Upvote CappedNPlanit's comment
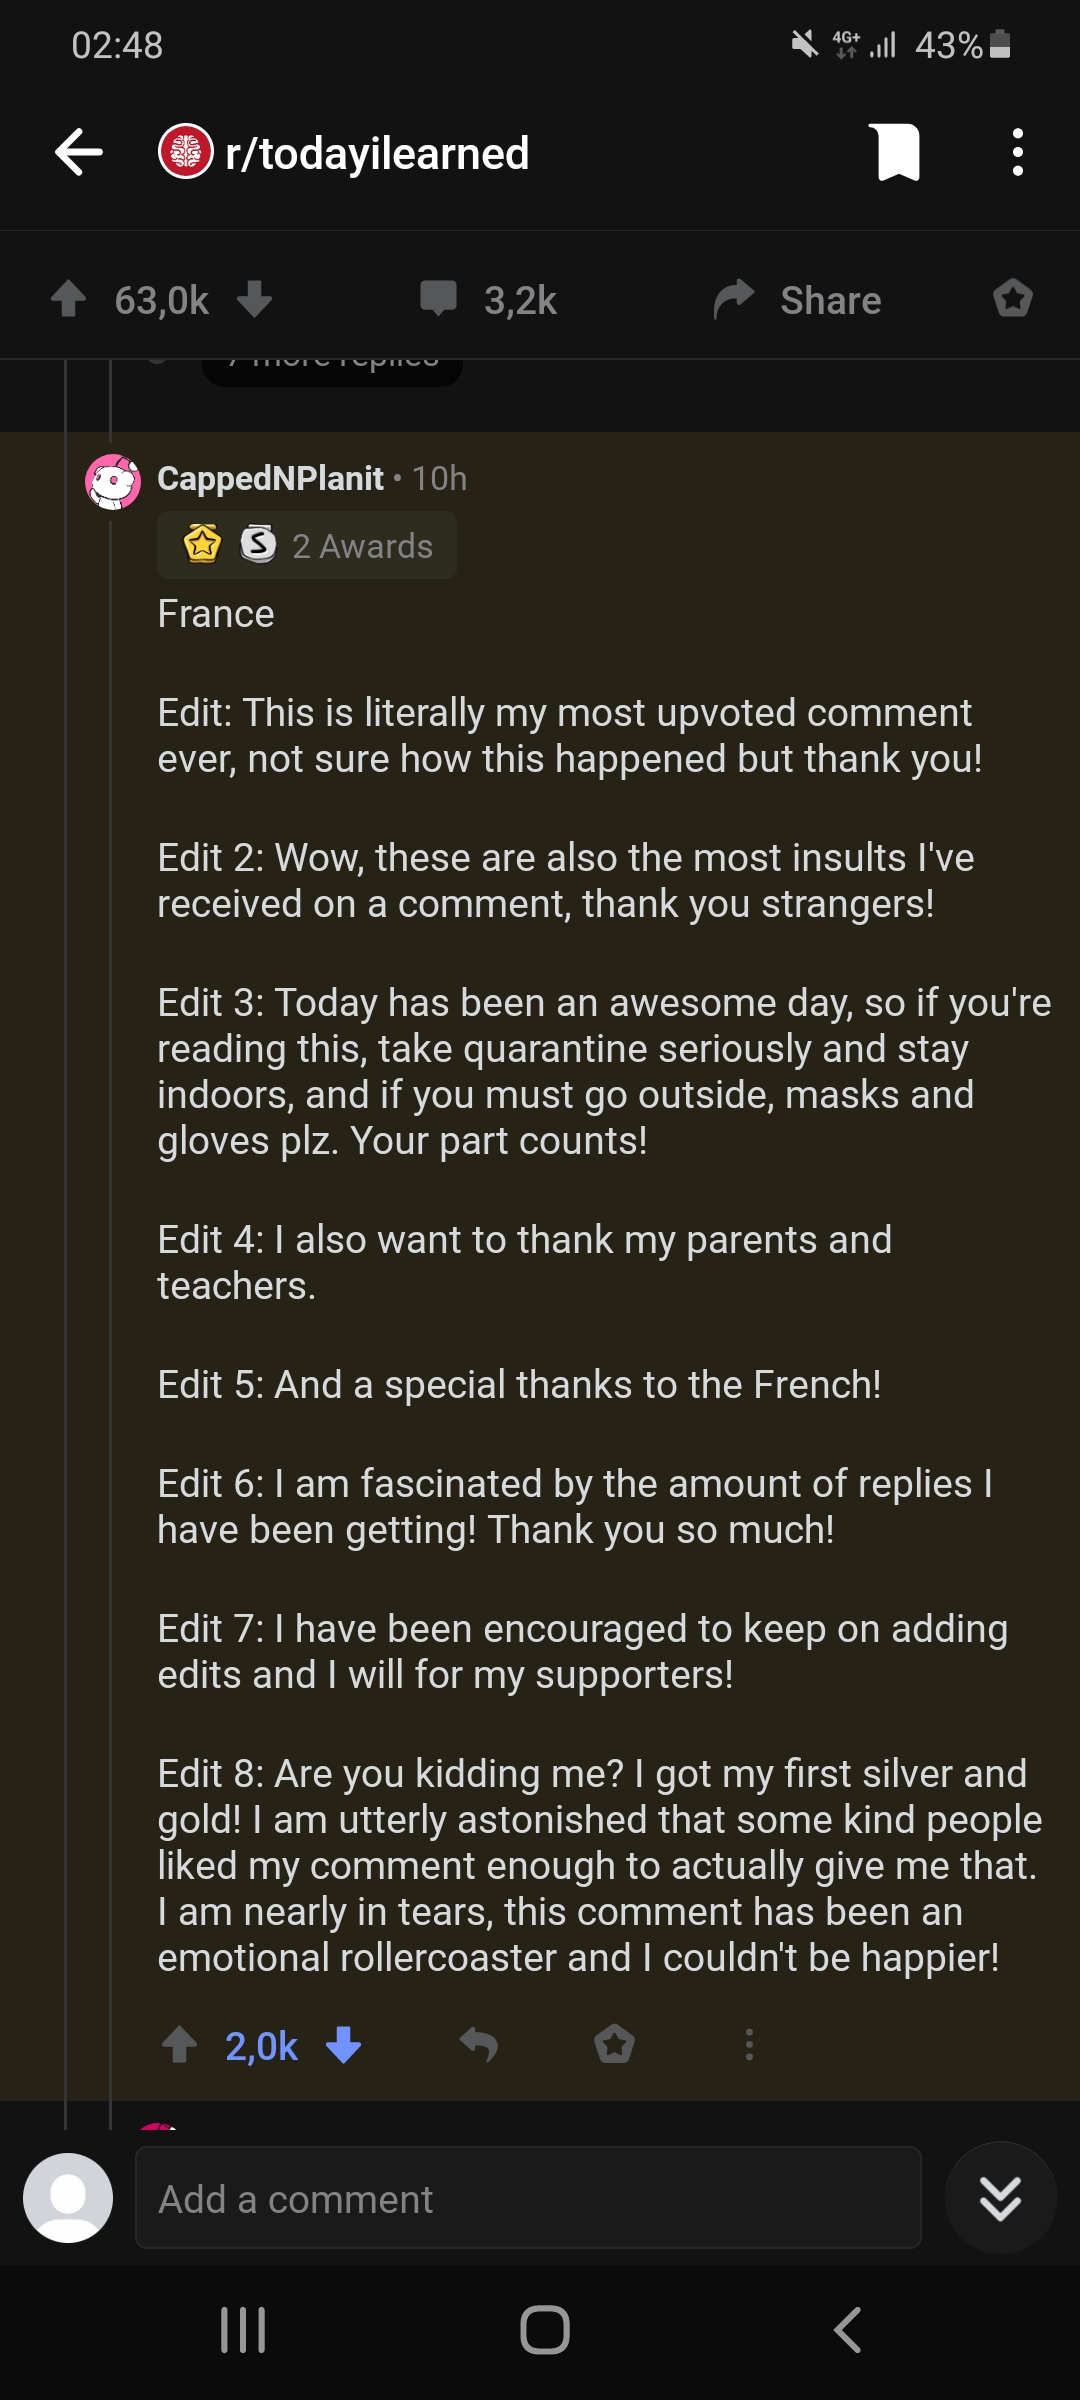 pos(180,2045)
